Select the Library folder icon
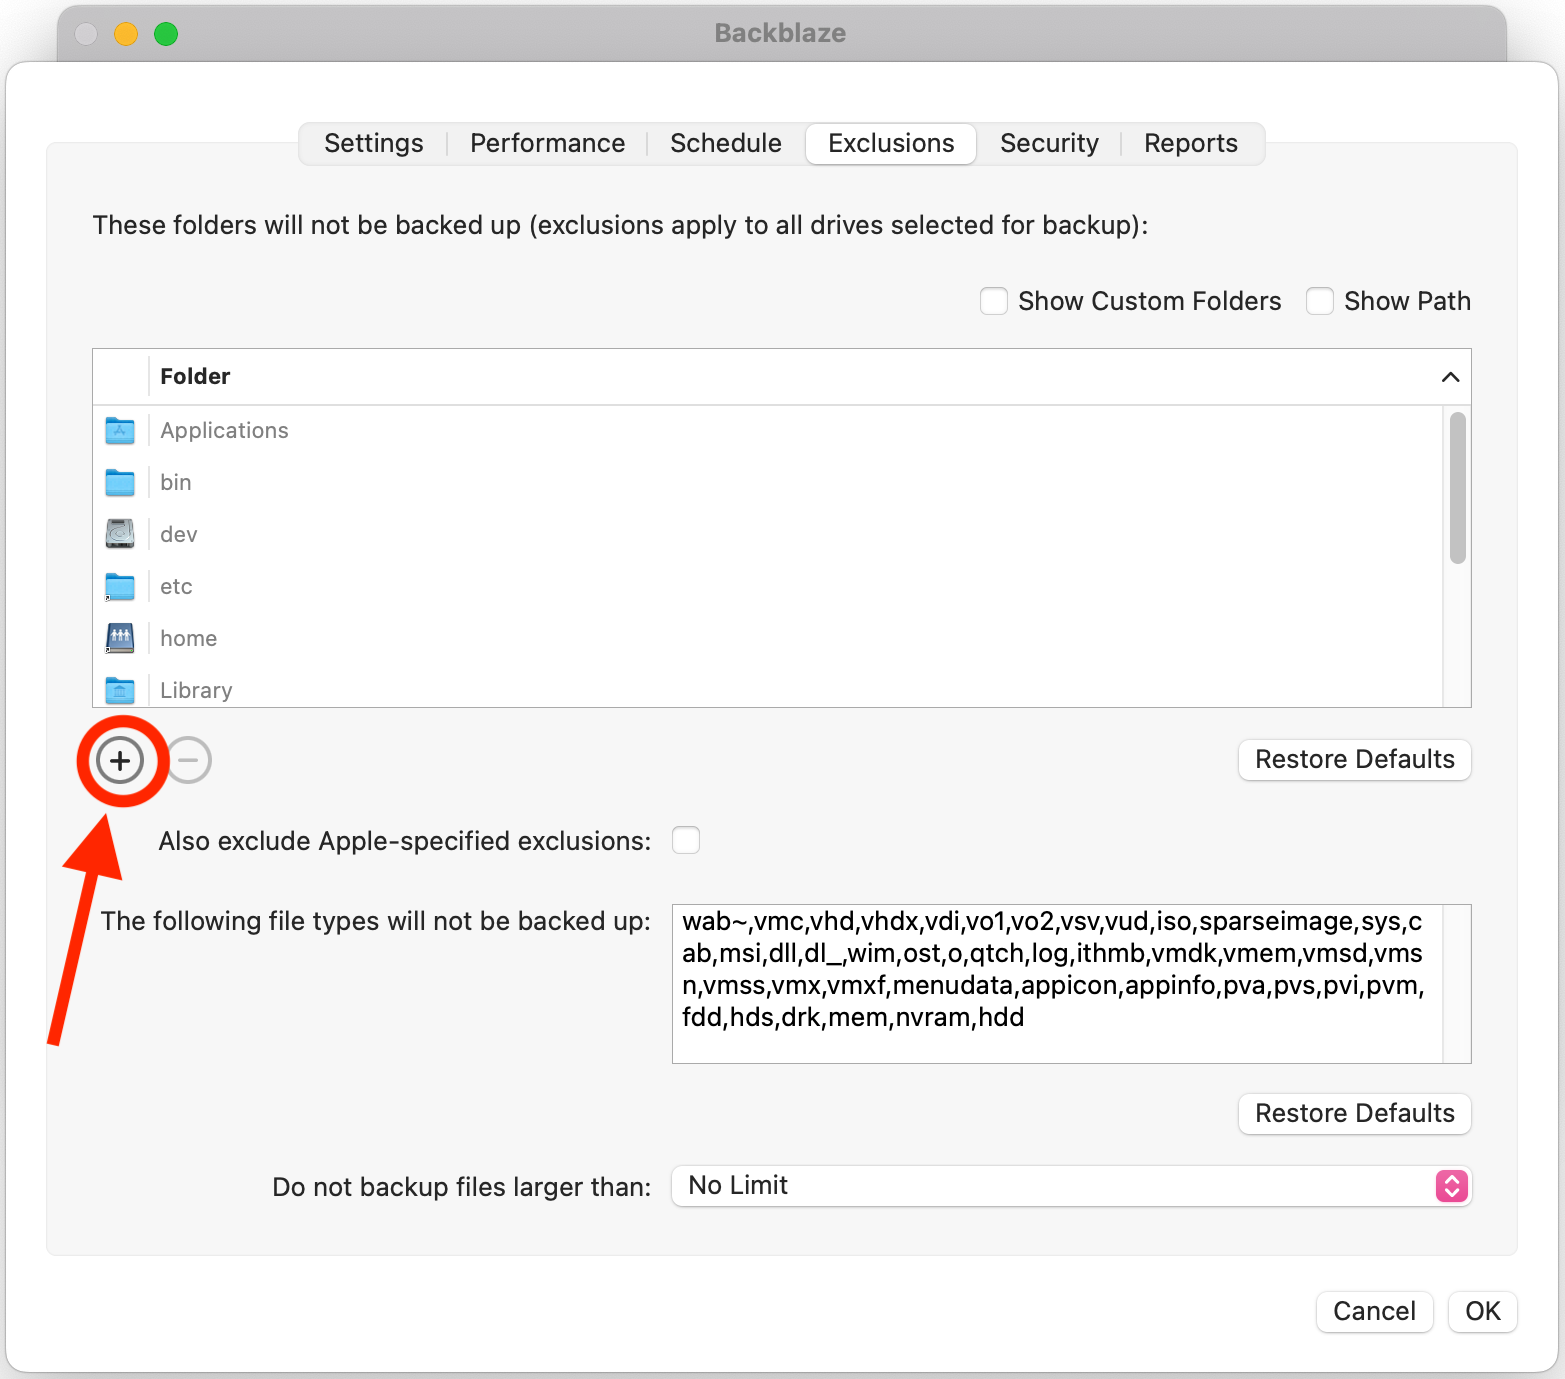Screen dimensions: 1565x1379 tap(120, 690)
